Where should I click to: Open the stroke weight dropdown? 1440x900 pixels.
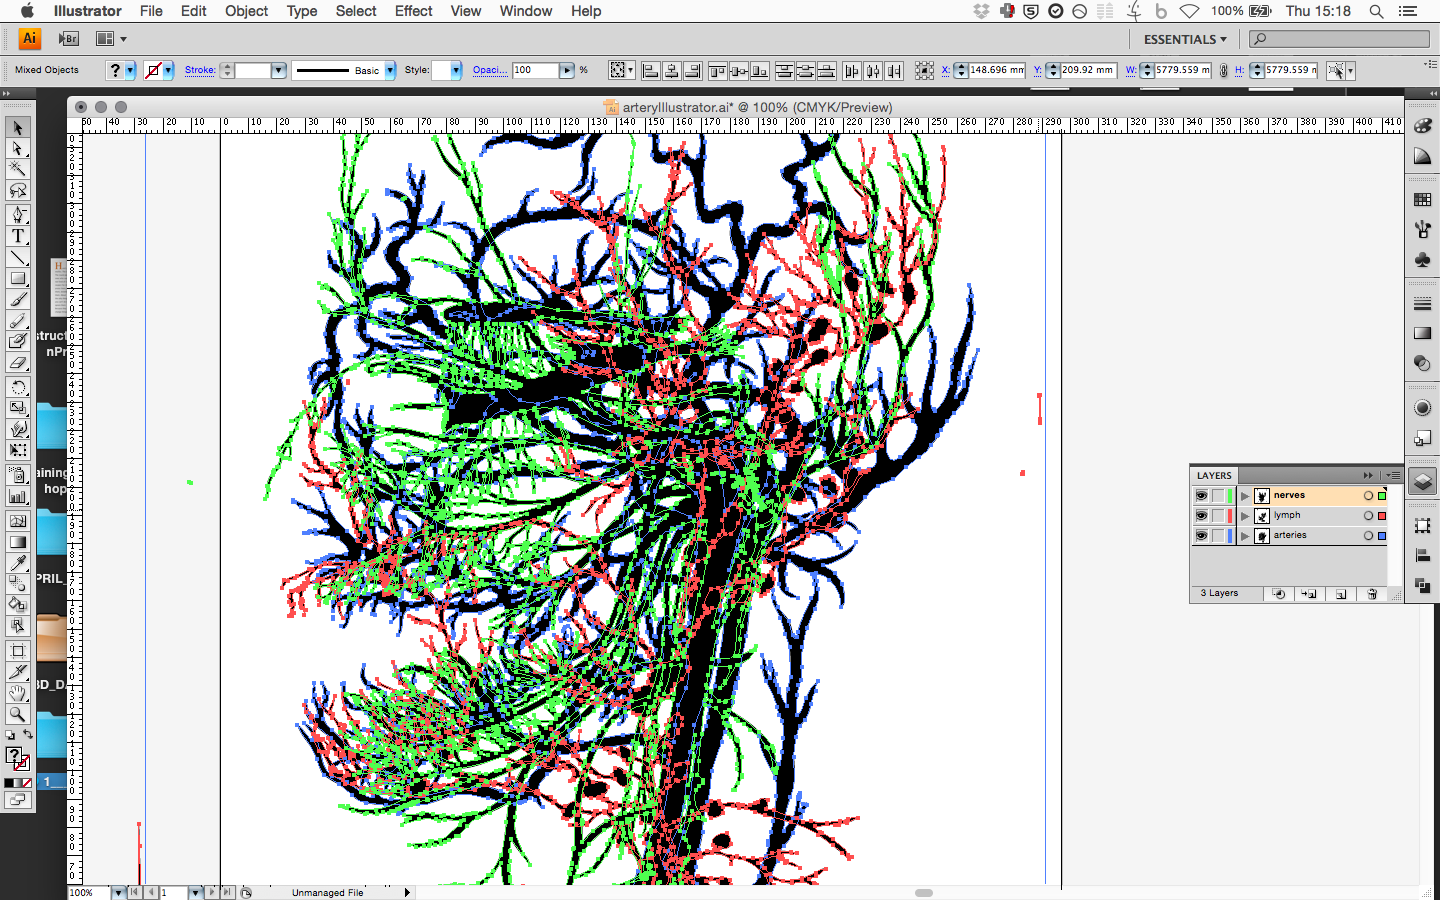(x=279, y=70)
